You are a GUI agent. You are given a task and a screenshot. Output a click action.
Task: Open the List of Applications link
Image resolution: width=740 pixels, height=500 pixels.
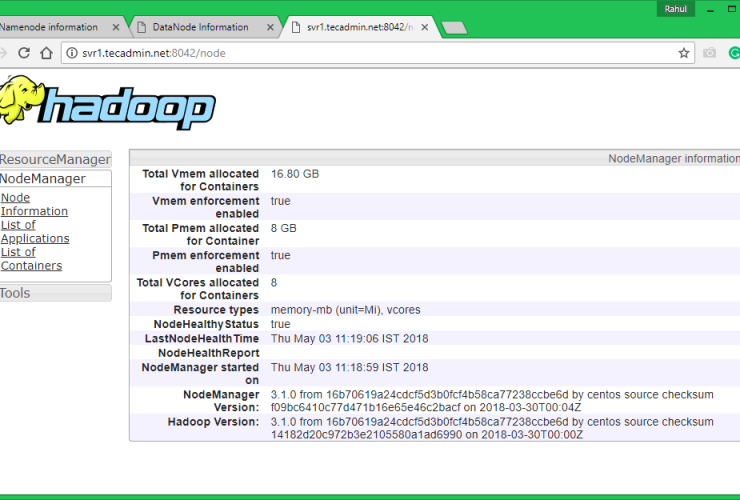[34, 232]
